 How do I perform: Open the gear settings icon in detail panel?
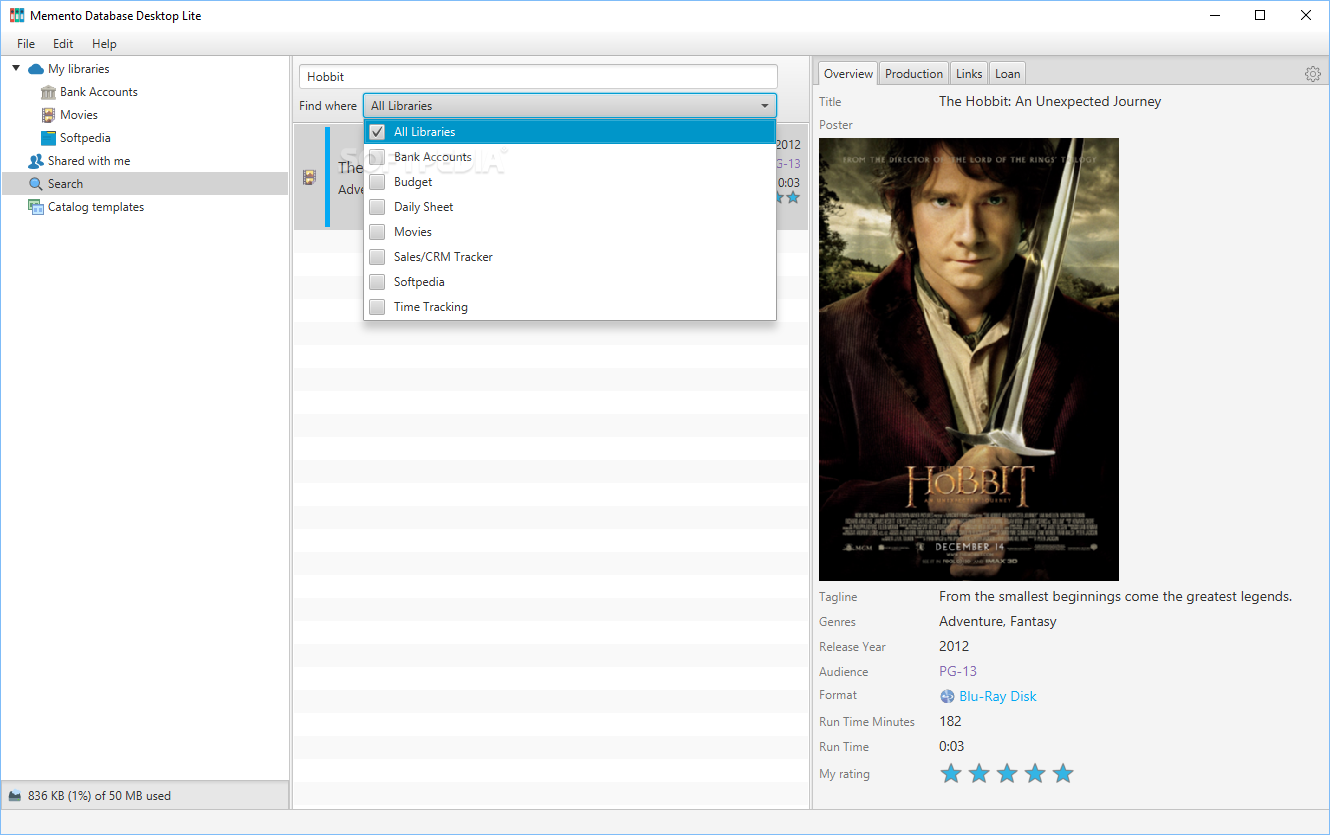click(x=1312, y=74)
